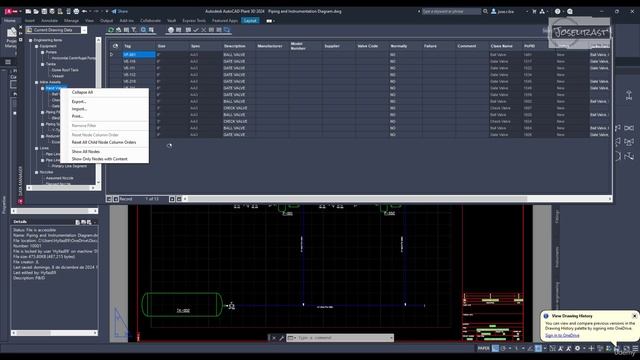Click the Details panel horizontal scrollbar

point(54,333)
